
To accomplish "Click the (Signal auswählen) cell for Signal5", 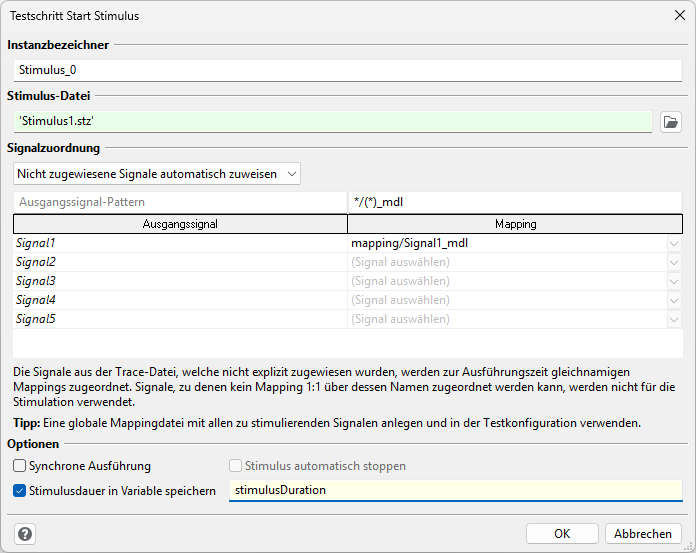I will coord(507,319).
